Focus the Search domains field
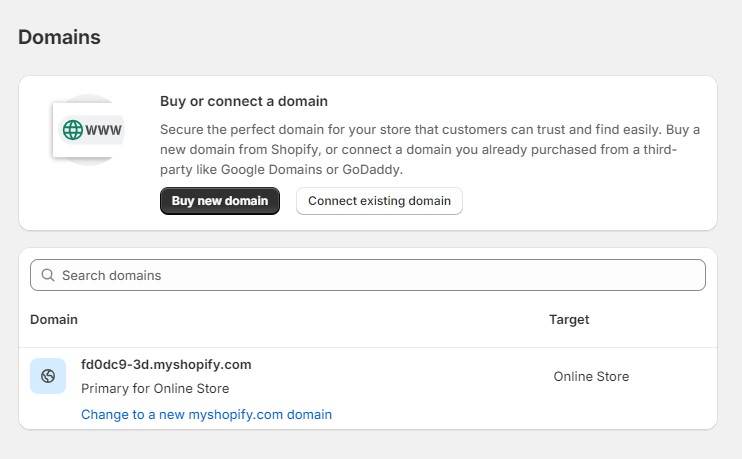 pyautogui.click(x=380, y=275)
